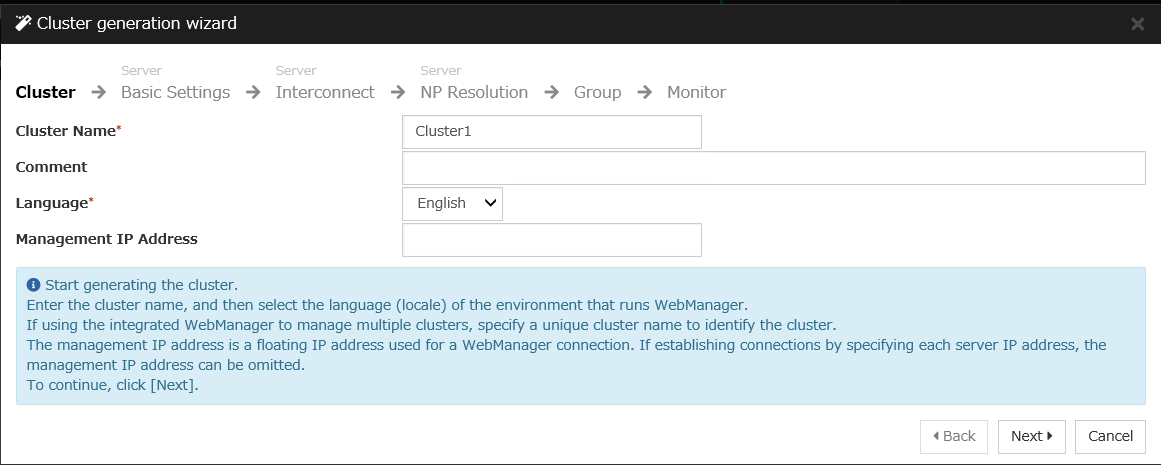Click into the Management IP Address field
Screen dimensions: 1161x465
point(551,239)
